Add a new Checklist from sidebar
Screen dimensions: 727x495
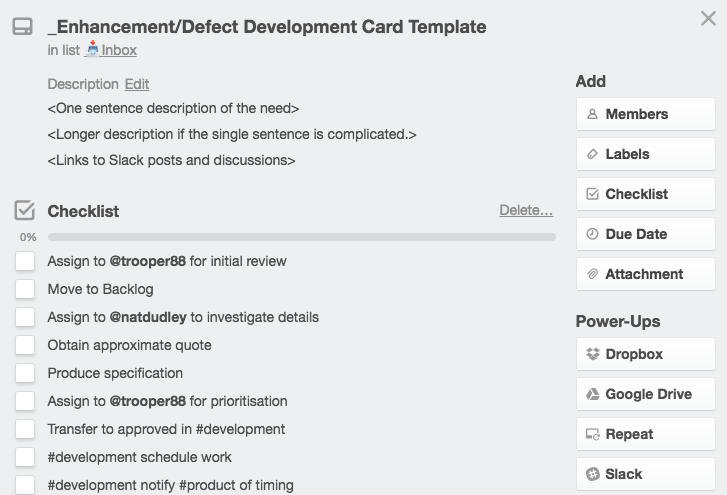pos(646,194)
